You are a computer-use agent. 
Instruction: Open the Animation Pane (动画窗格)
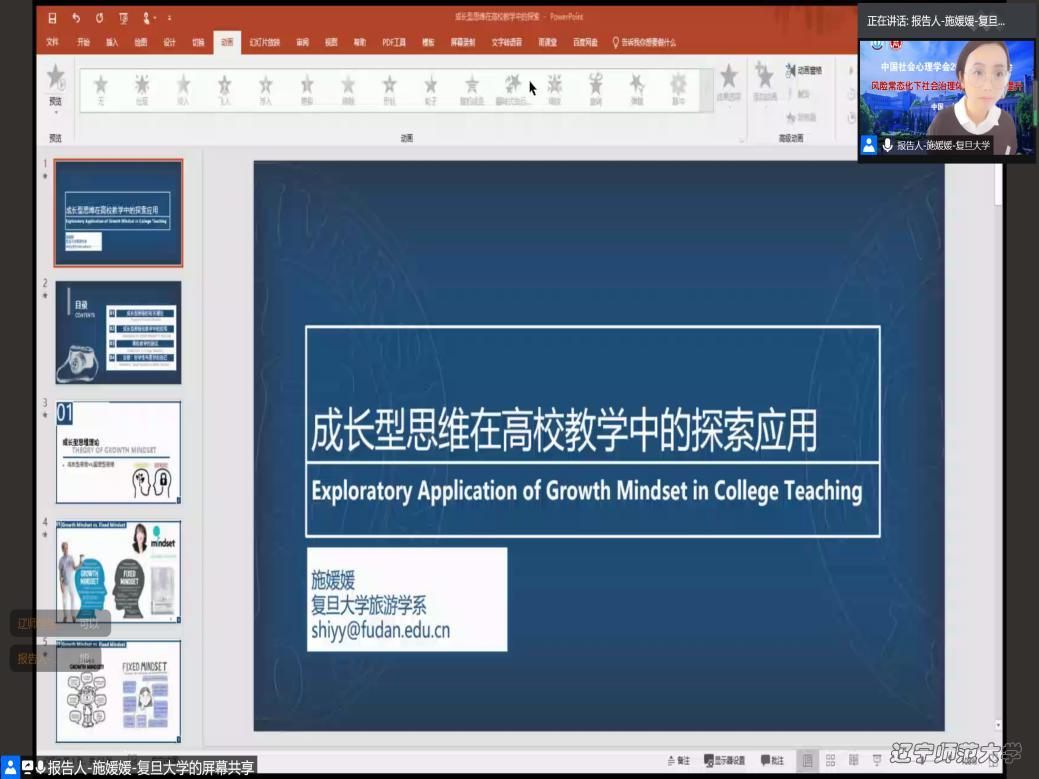[803, 71]
